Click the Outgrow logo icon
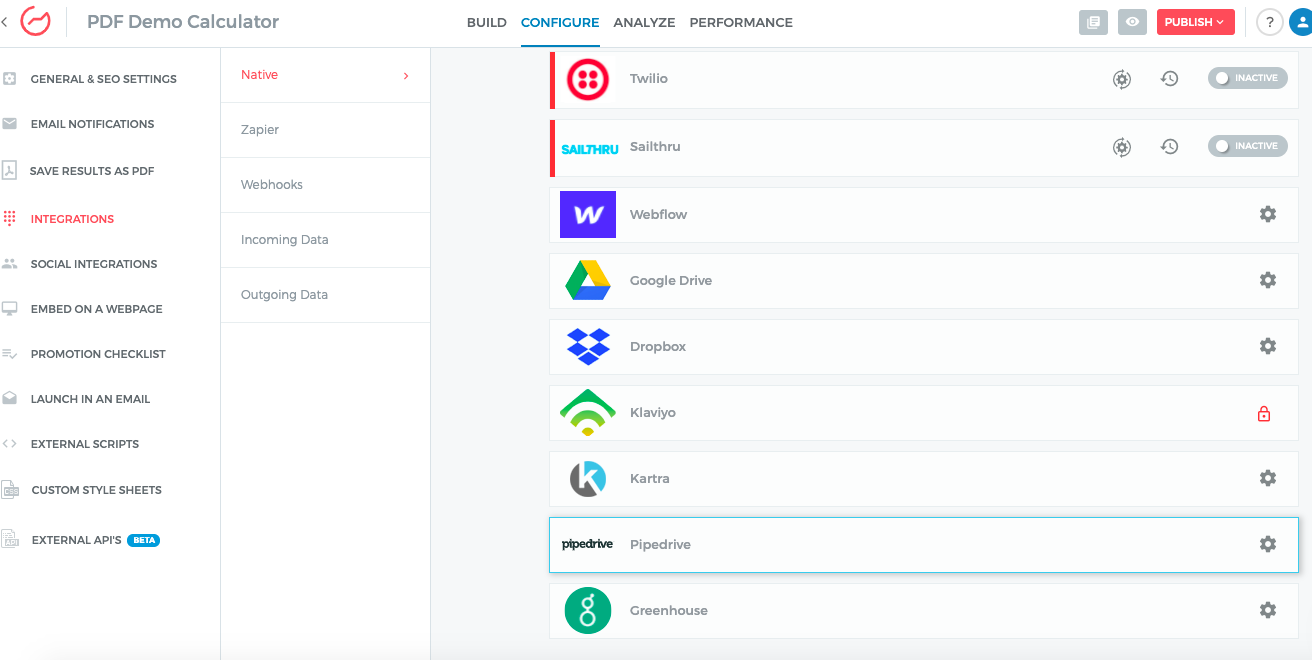1312x660 pixels. click(x=35, y=21)
